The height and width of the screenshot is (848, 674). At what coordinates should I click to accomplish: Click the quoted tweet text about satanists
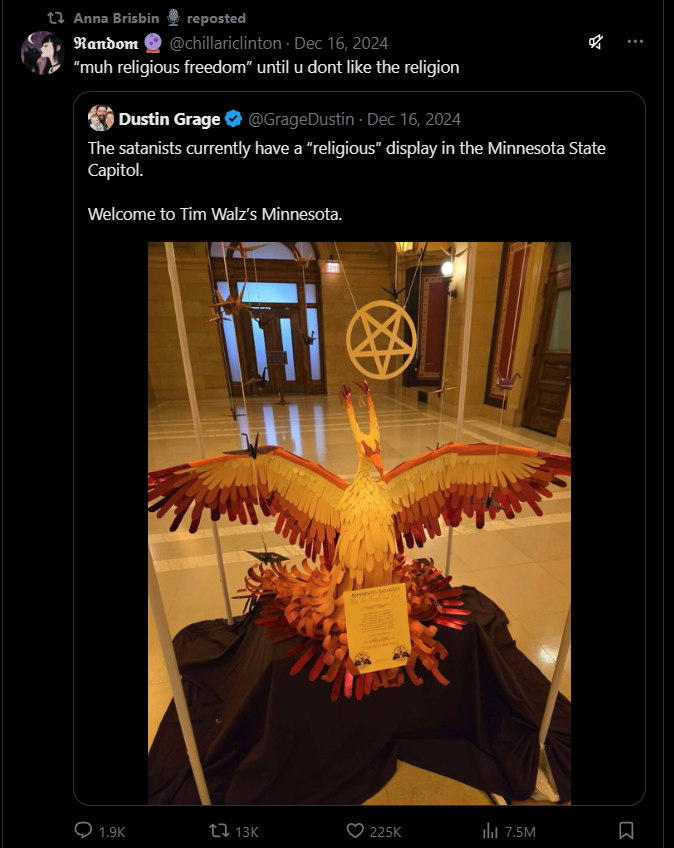pos(347,181)
